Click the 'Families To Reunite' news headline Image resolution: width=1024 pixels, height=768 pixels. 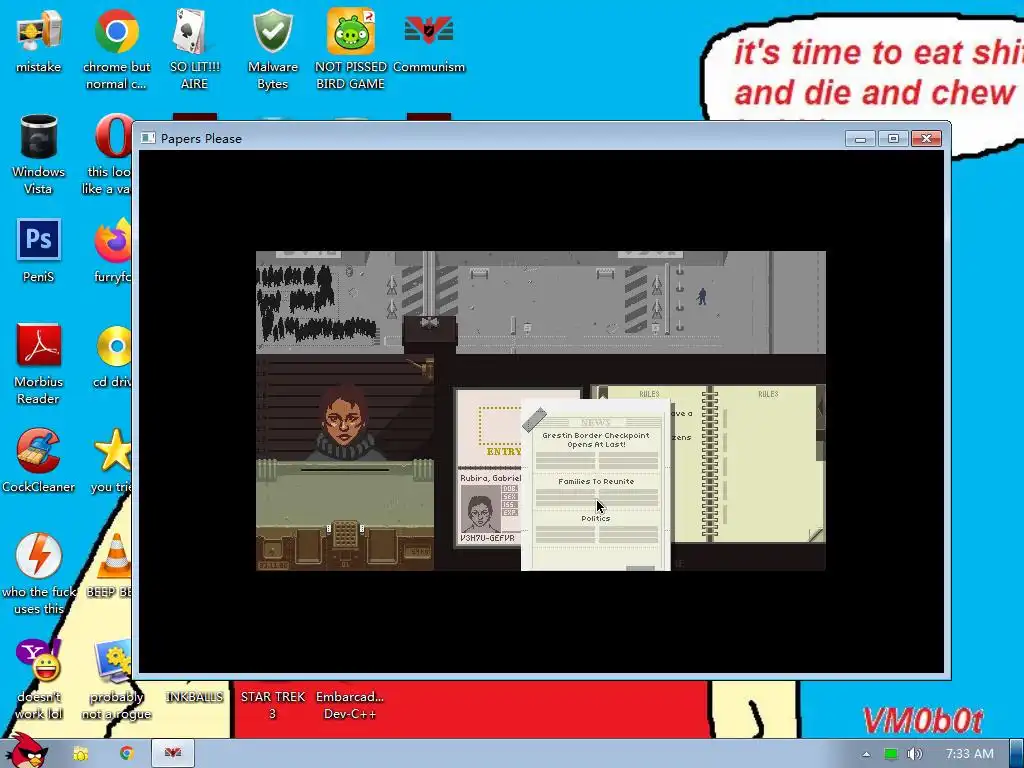[596, 481]
